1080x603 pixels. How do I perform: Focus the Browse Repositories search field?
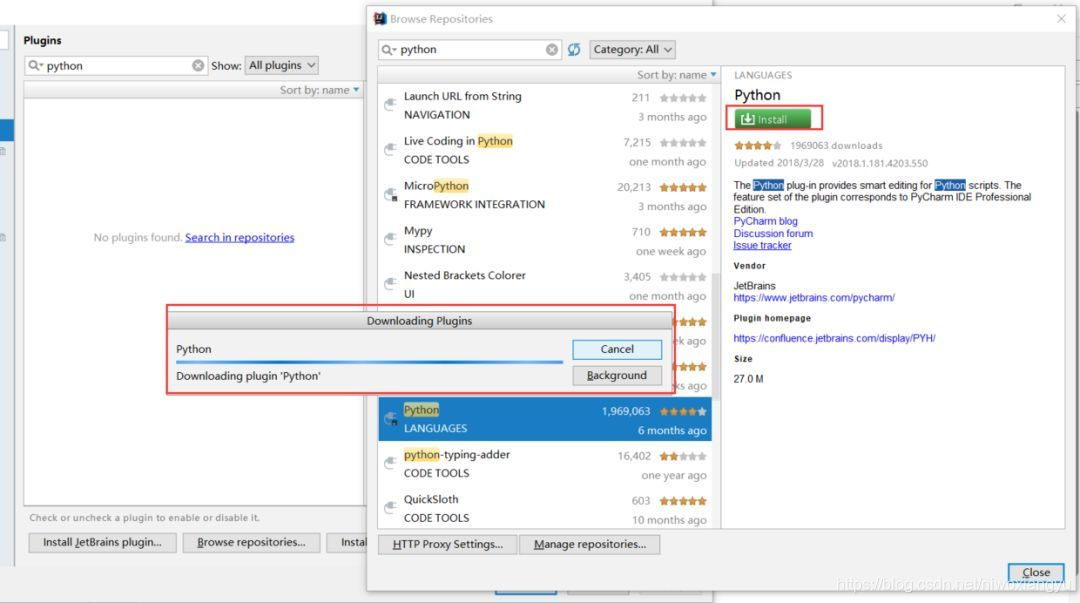pyautogui.click(x=468, y=50)
